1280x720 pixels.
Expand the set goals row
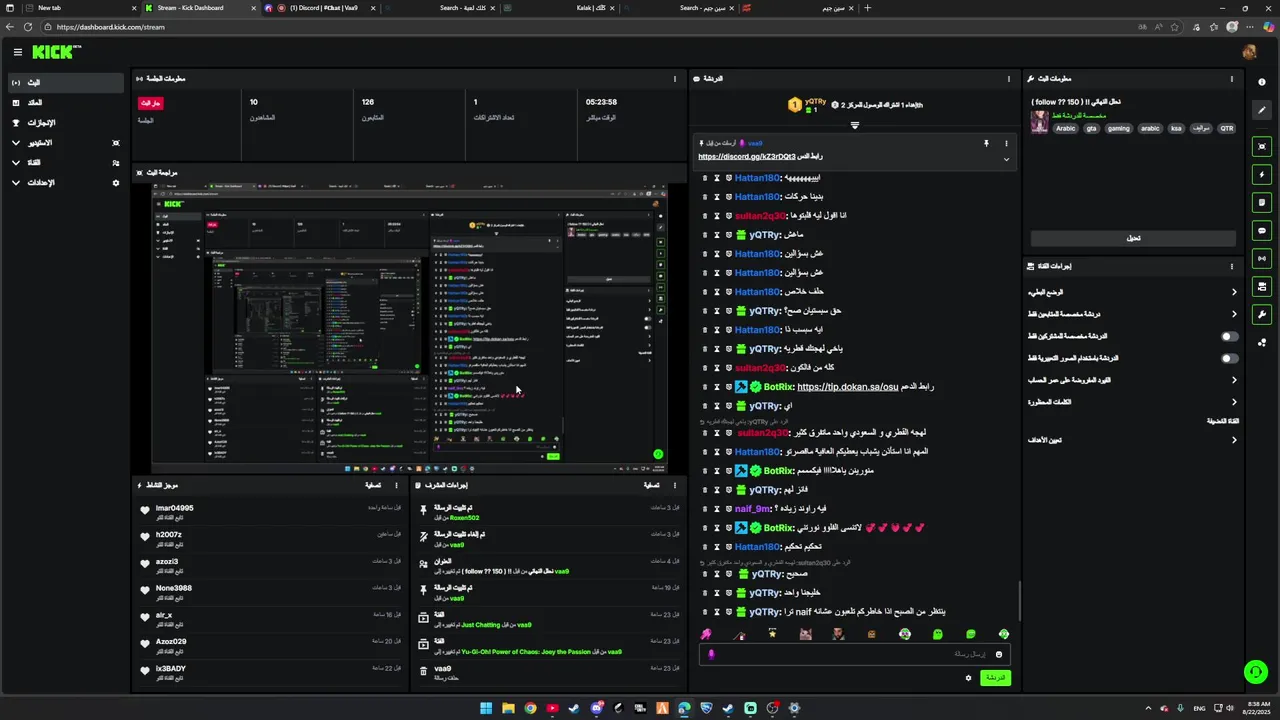pos(1132,440)
